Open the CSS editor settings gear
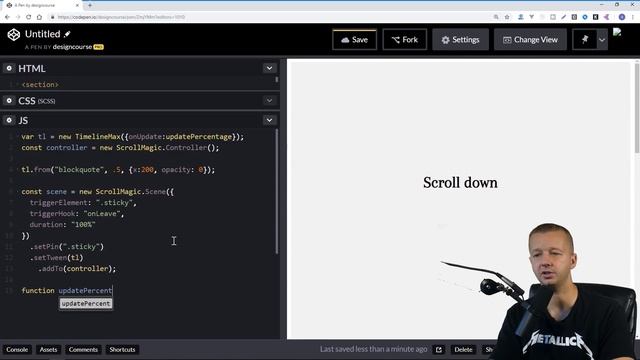The width and height of the screenshot is (640, 360). (x=9, y=100)
